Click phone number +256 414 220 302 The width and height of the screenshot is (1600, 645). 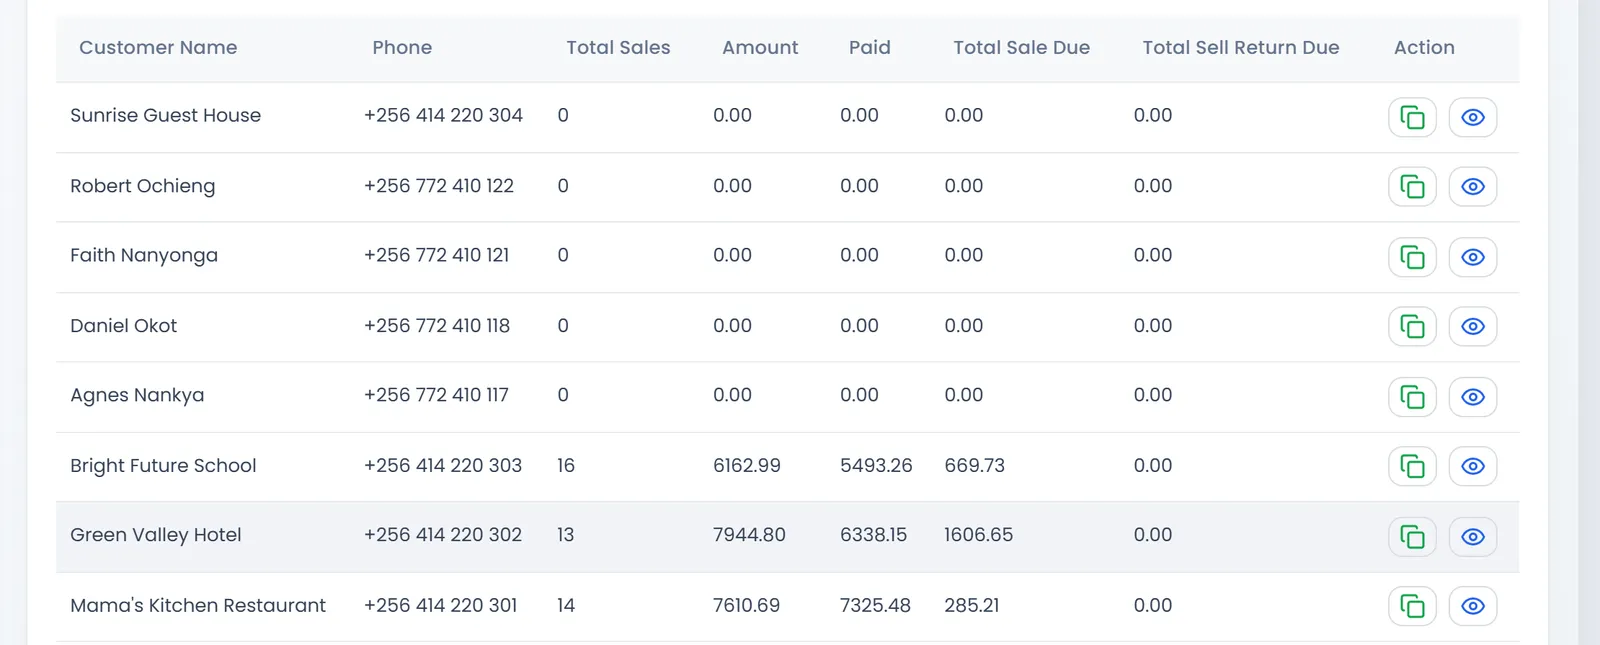pos(443,535)
